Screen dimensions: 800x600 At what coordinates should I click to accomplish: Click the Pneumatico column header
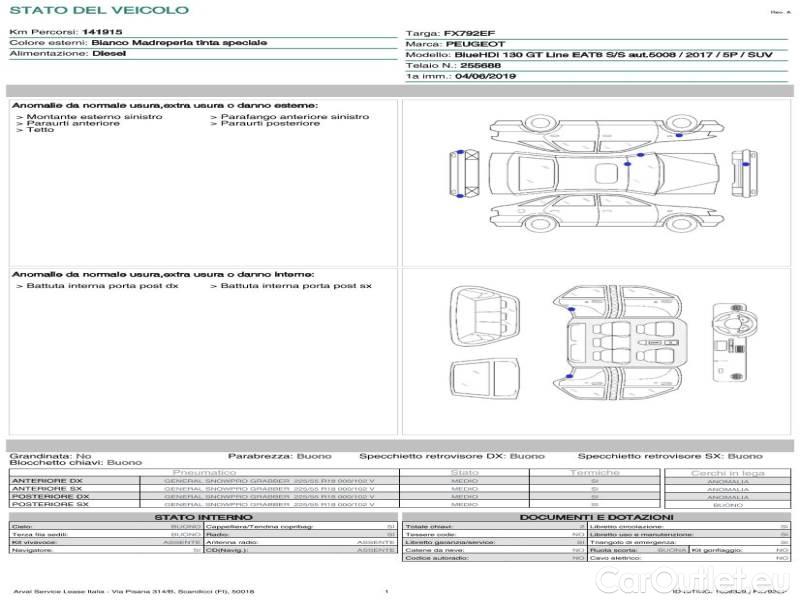pos(204,472)
